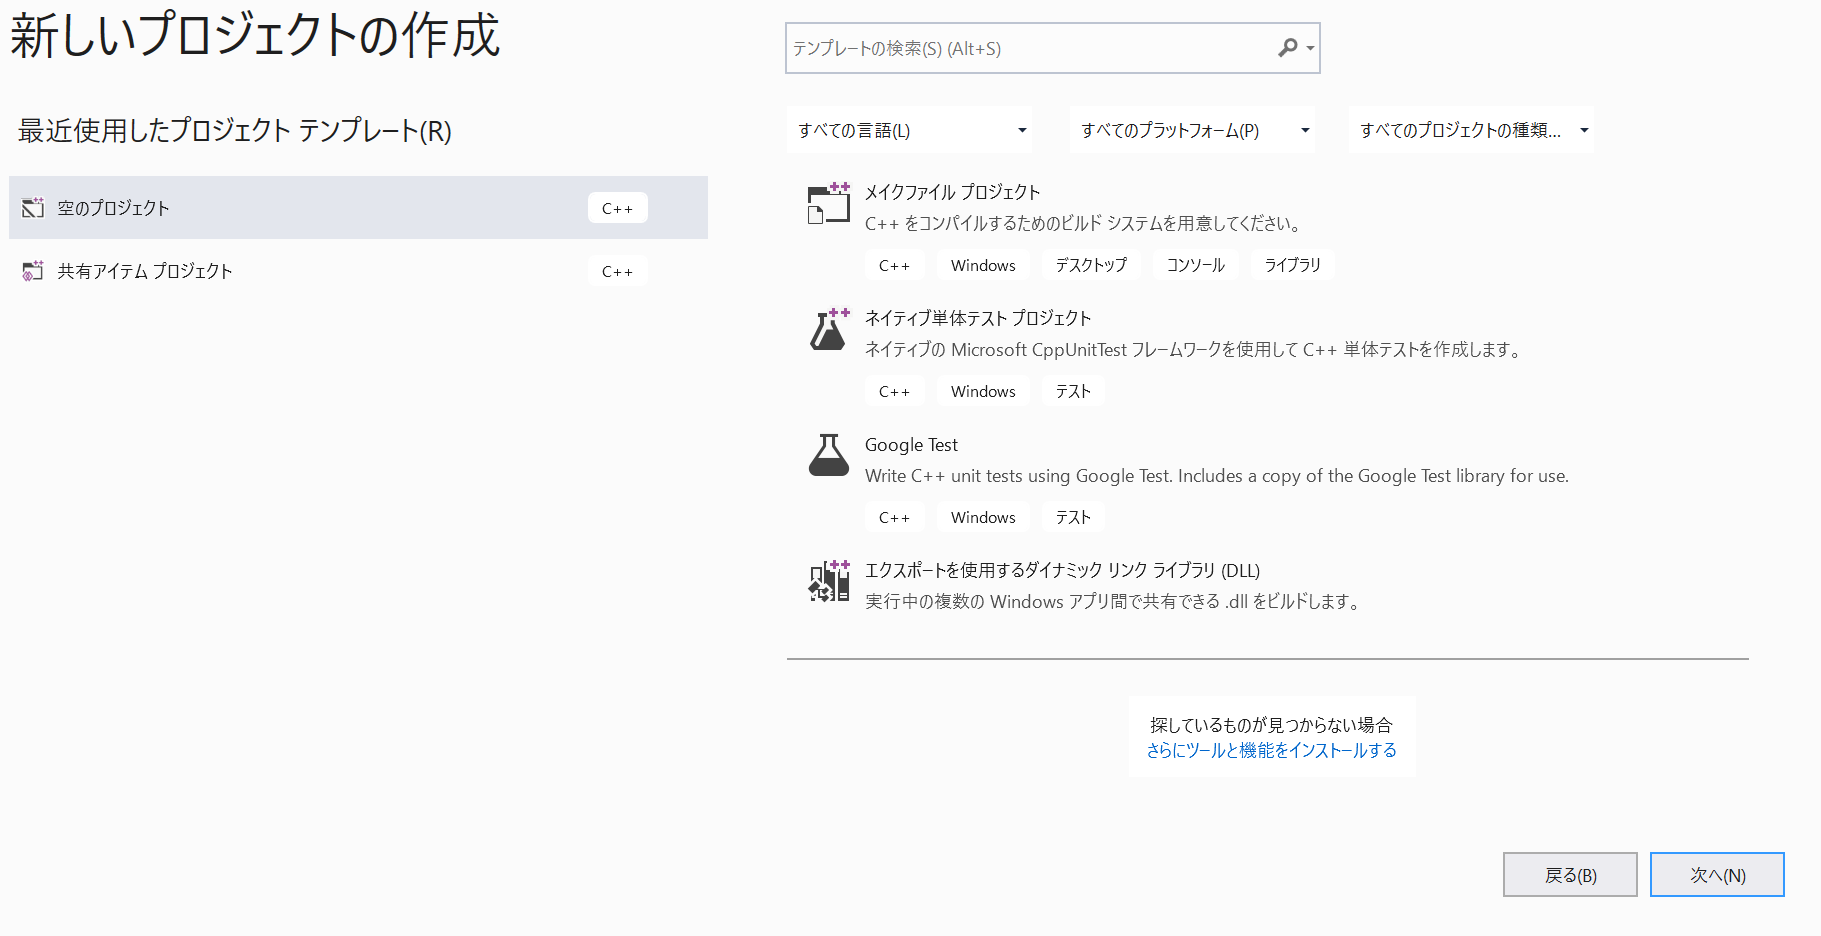Click the テスト tag under Google Test
This screenshot has height=936, width=1821.
(1073, 517)
